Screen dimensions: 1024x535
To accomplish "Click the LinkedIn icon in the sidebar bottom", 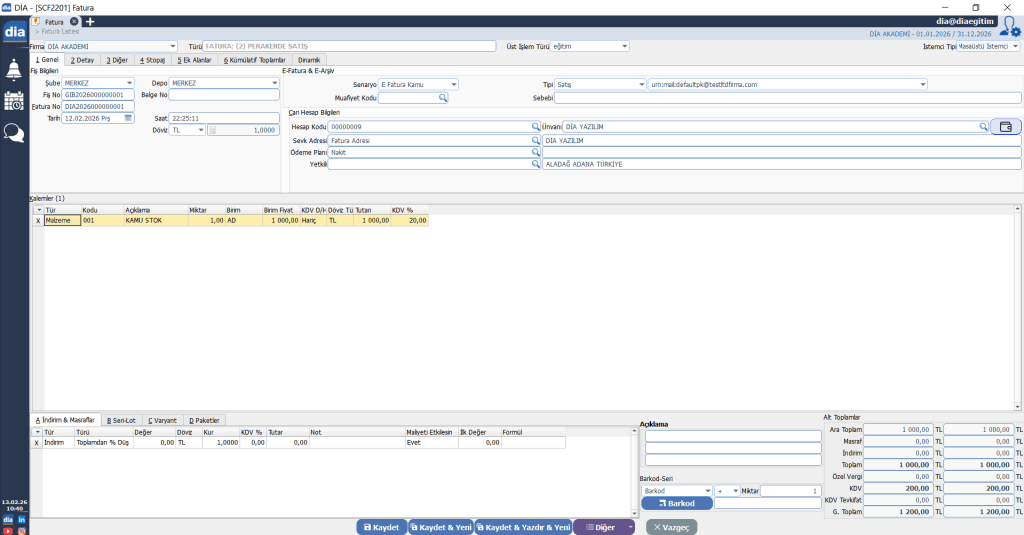I will pos(21,520).
